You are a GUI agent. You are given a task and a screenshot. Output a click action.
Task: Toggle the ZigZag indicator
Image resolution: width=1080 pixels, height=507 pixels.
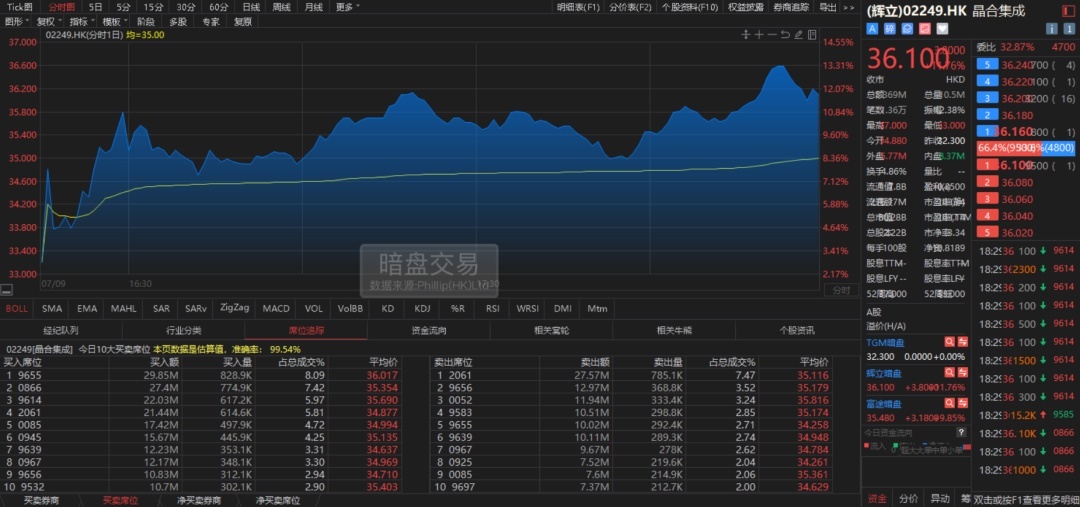(234, 309)
